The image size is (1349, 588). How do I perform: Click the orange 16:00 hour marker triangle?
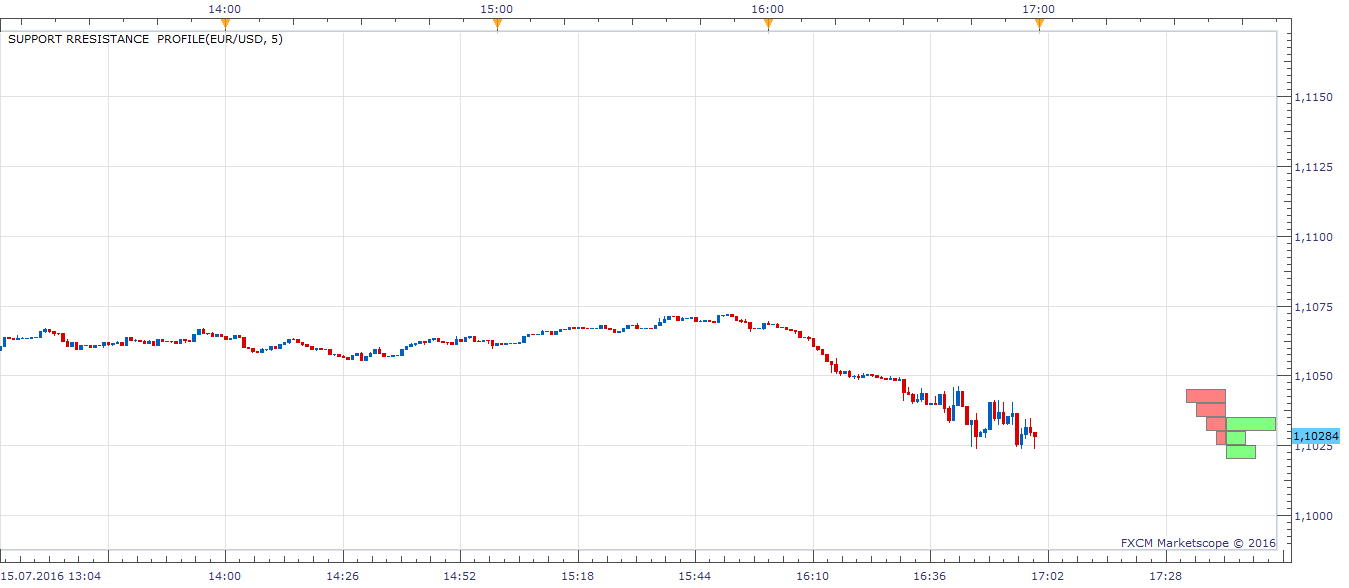click(x=767, y=25)
